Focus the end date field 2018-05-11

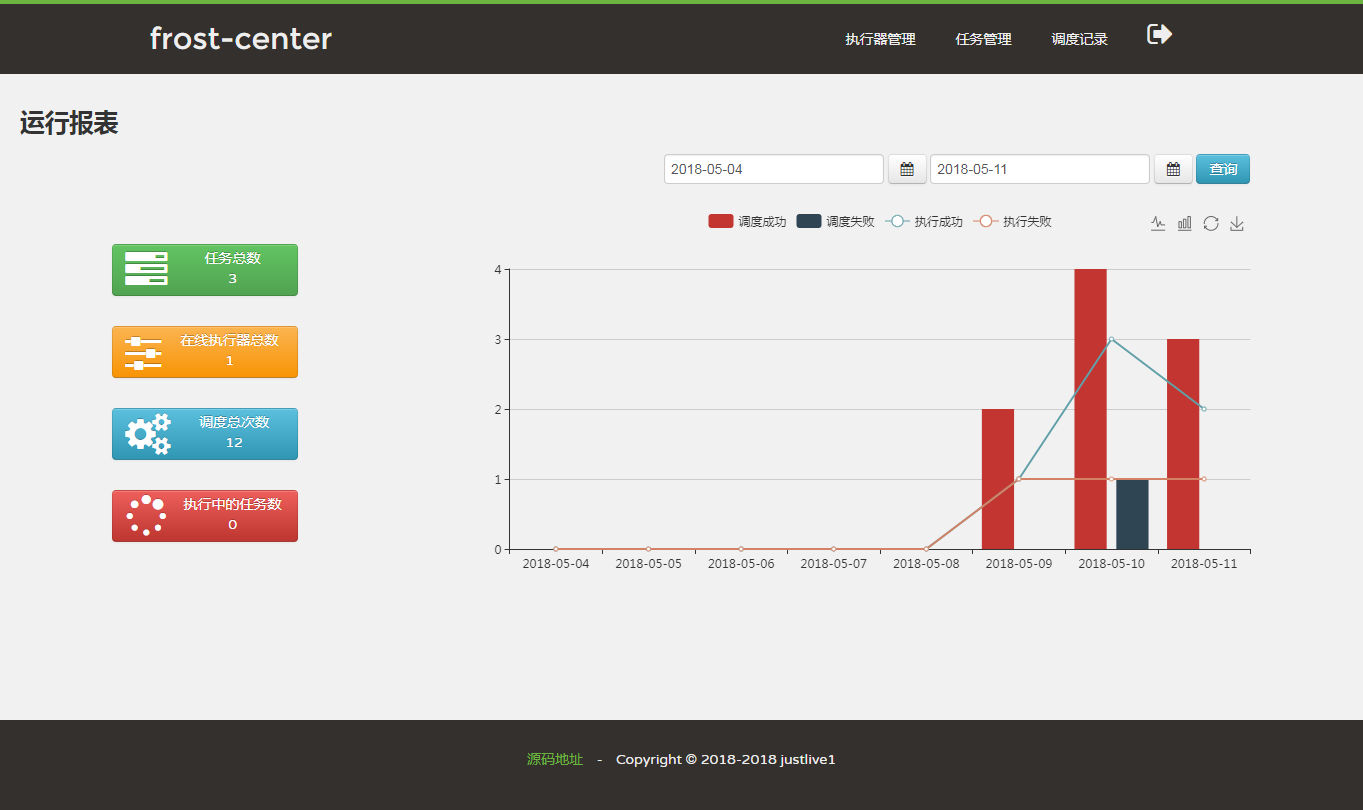[x=1040, y=169]
